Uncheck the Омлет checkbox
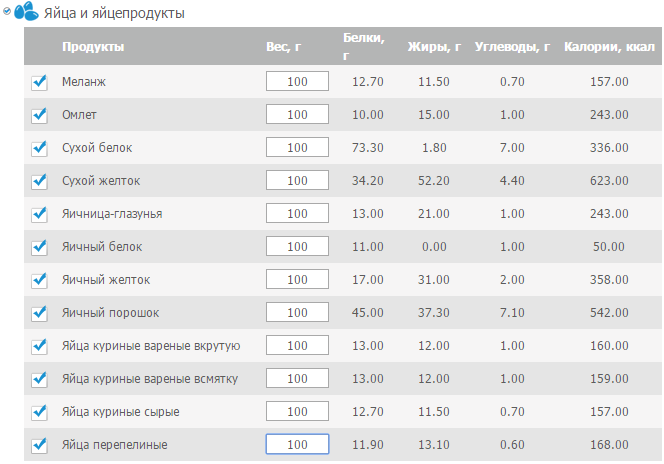The width and height of the screenshot is (664, 464). point(39,115)
